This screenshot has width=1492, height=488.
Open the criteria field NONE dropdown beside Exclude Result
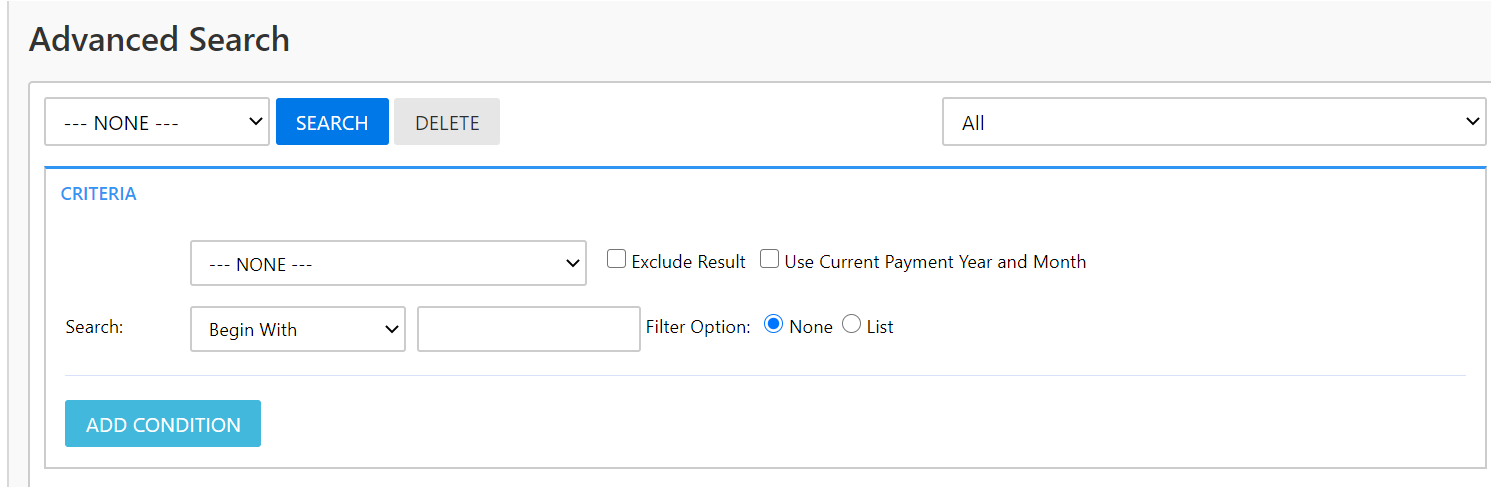388,263
